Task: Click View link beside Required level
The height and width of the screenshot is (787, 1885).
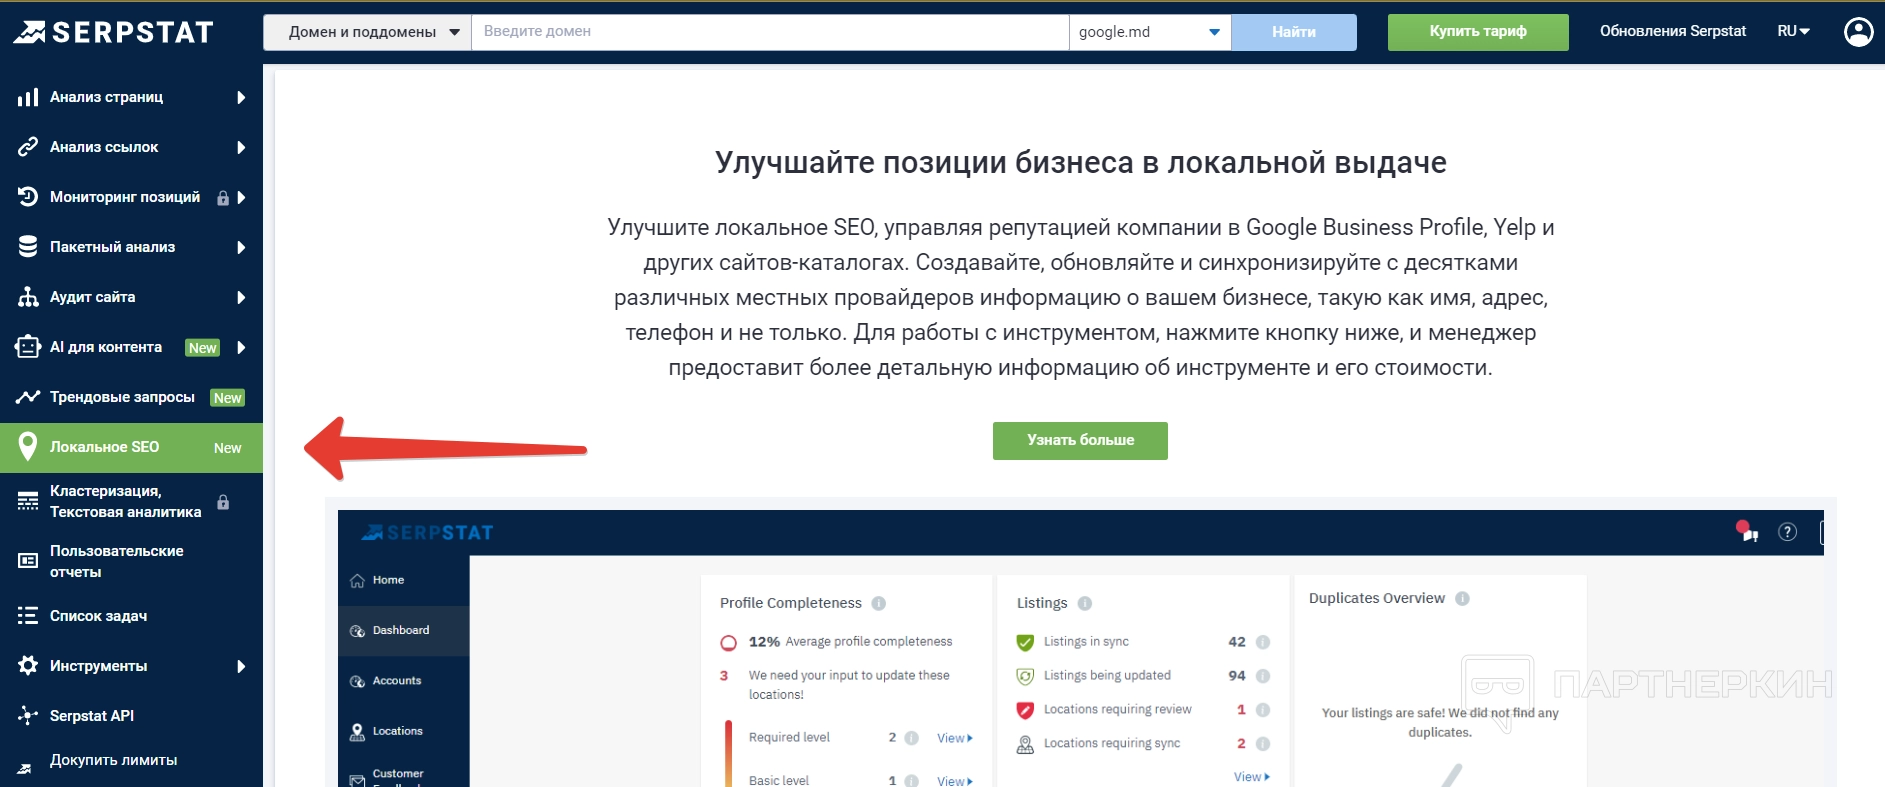Action: 955,738
